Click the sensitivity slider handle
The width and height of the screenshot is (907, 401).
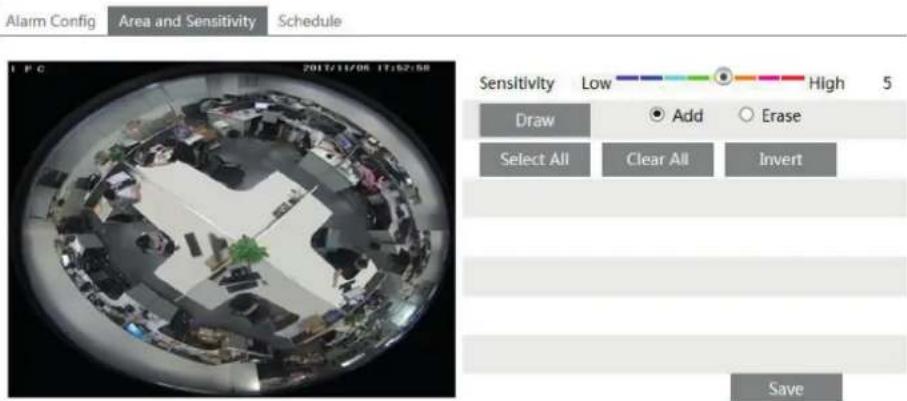click(722, 76)
